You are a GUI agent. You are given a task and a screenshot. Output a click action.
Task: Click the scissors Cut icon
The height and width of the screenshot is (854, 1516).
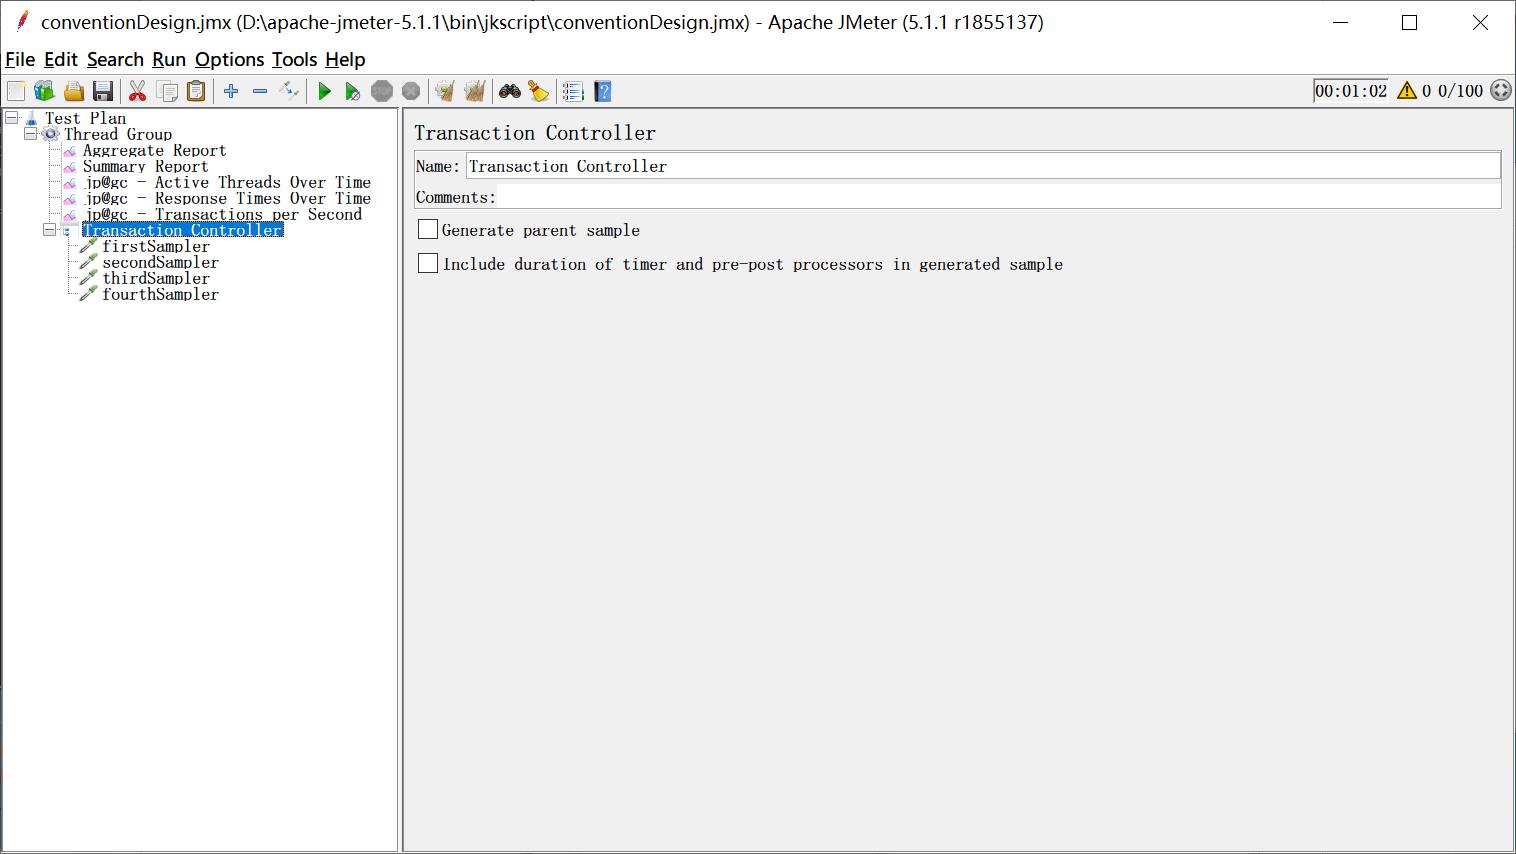click(138, 92)
